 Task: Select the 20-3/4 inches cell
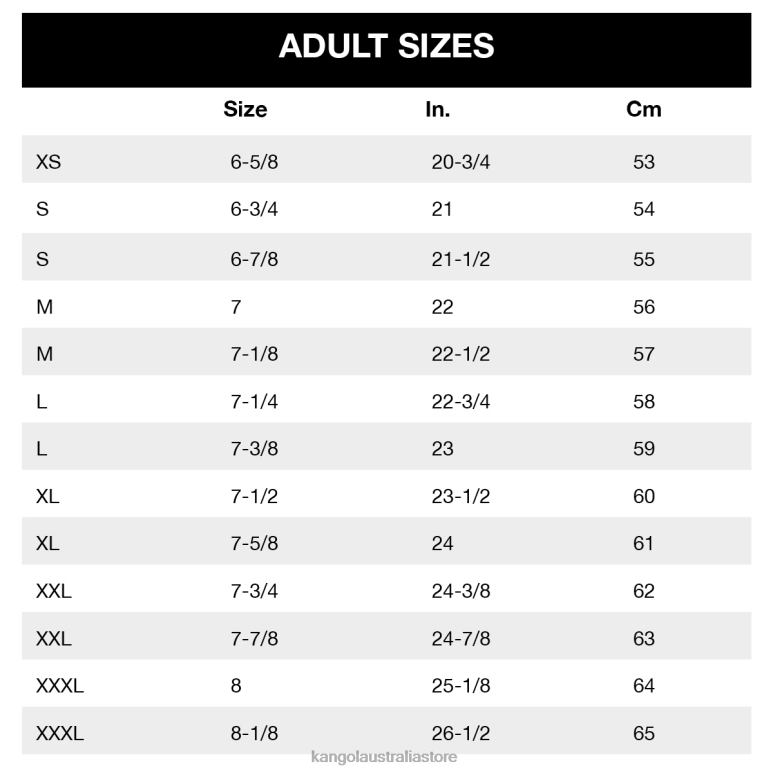click(460, 161)
